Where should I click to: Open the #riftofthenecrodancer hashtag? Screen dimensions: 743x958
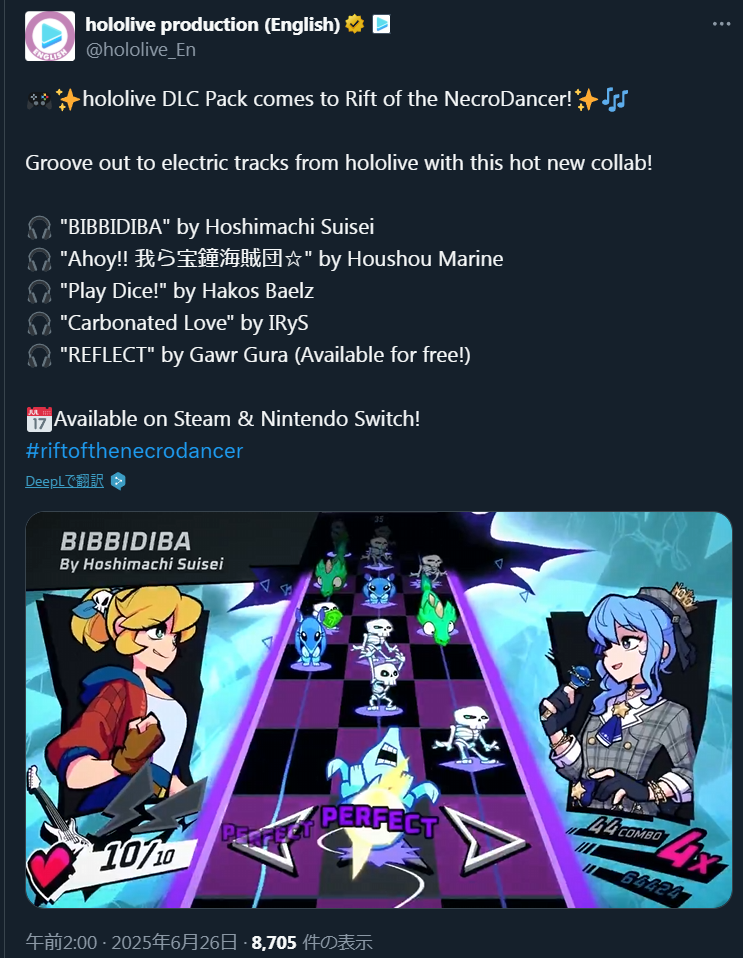point(134,451)
